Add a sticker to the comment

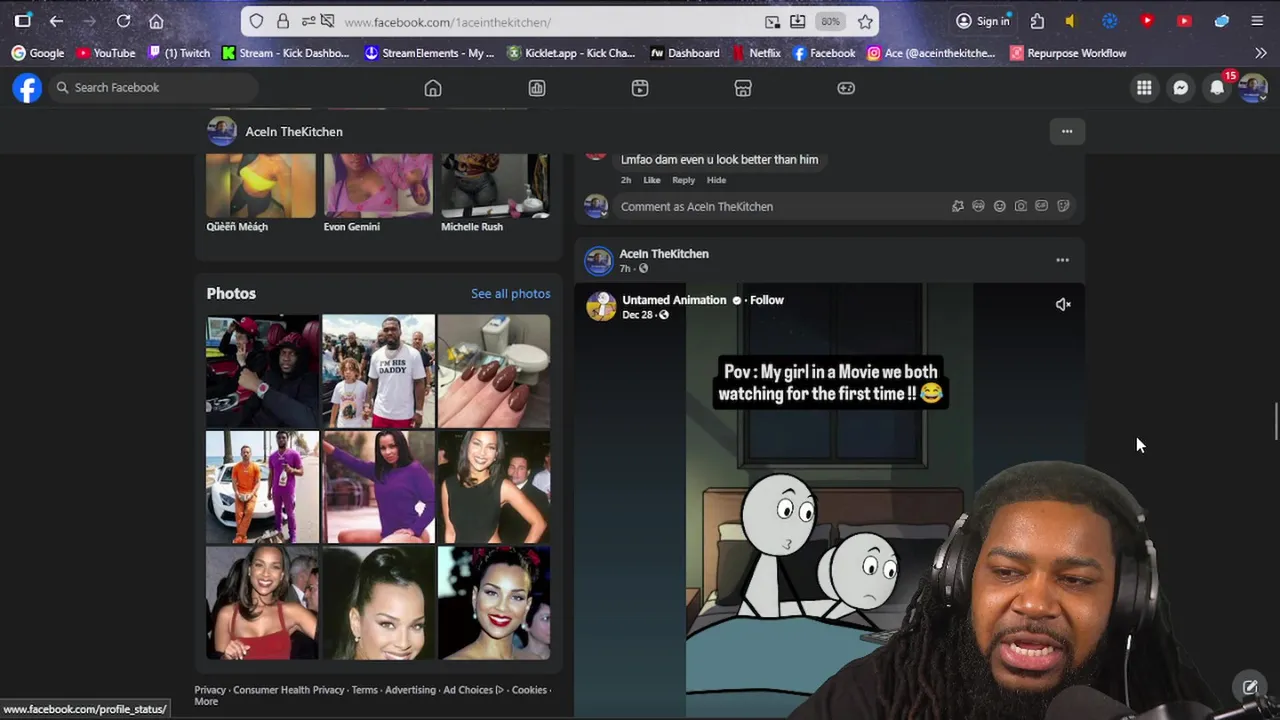1063,206
